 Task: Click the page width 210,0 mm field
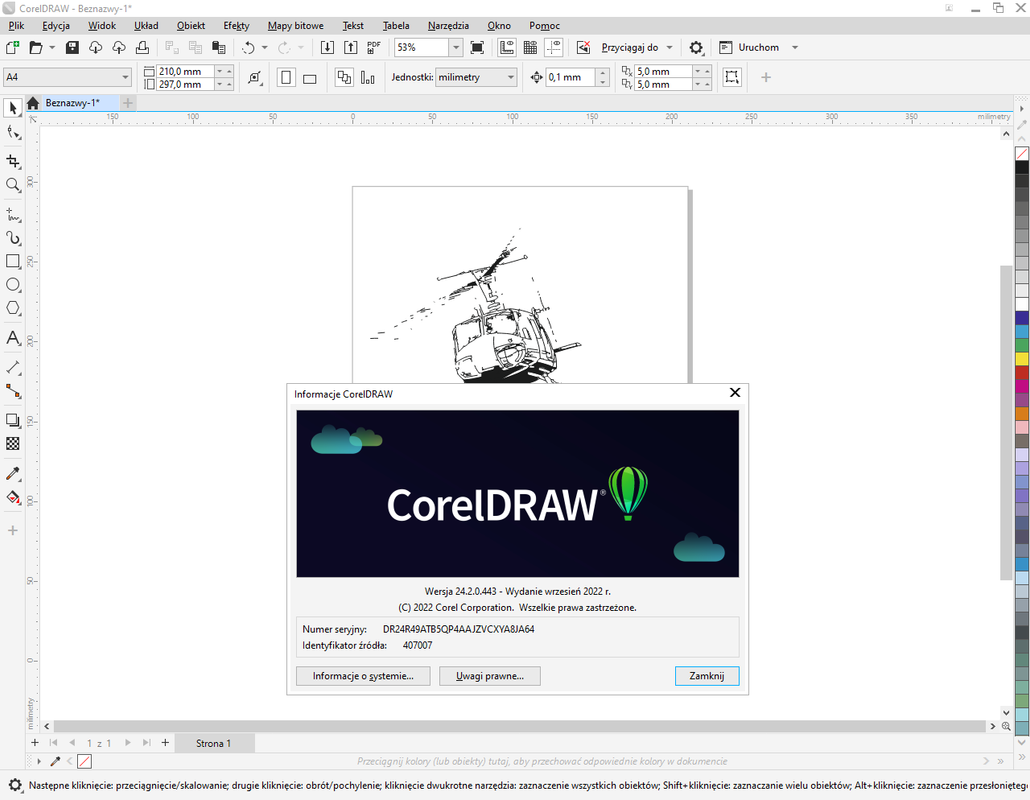(186, 71)
